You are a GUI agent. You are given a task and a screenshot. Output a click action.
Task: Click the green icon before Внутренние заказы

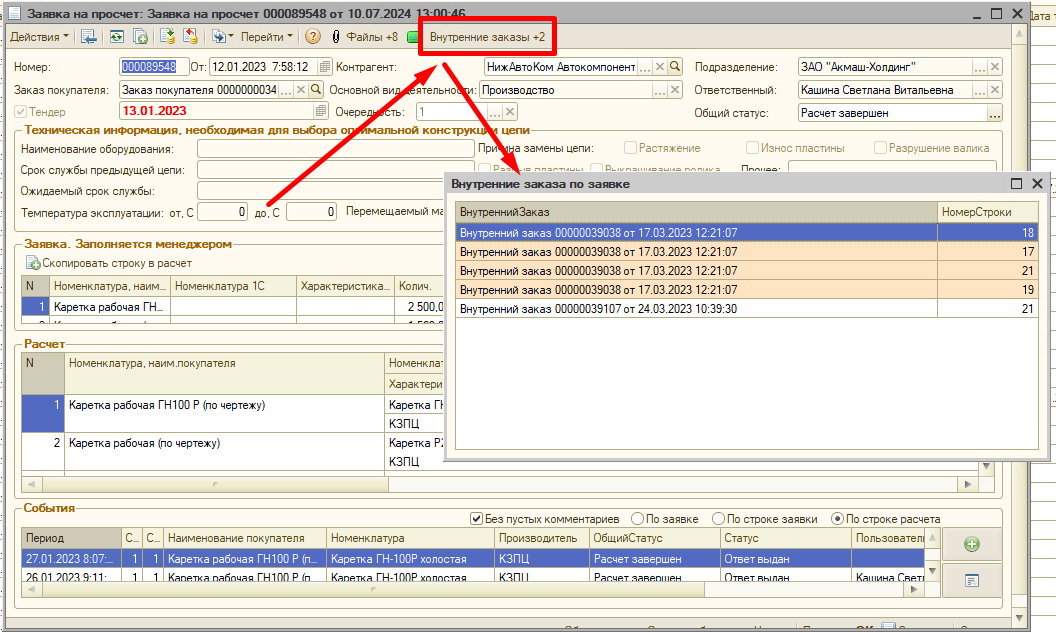[412, 37]
